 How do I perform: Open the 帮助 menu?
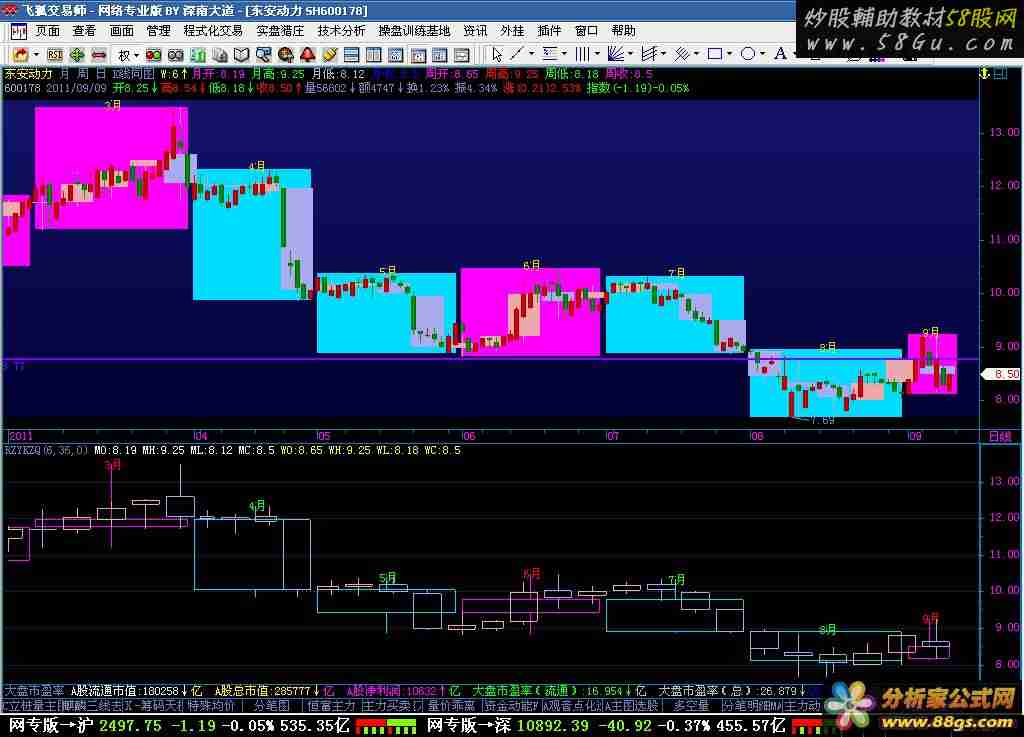(624, 31)
